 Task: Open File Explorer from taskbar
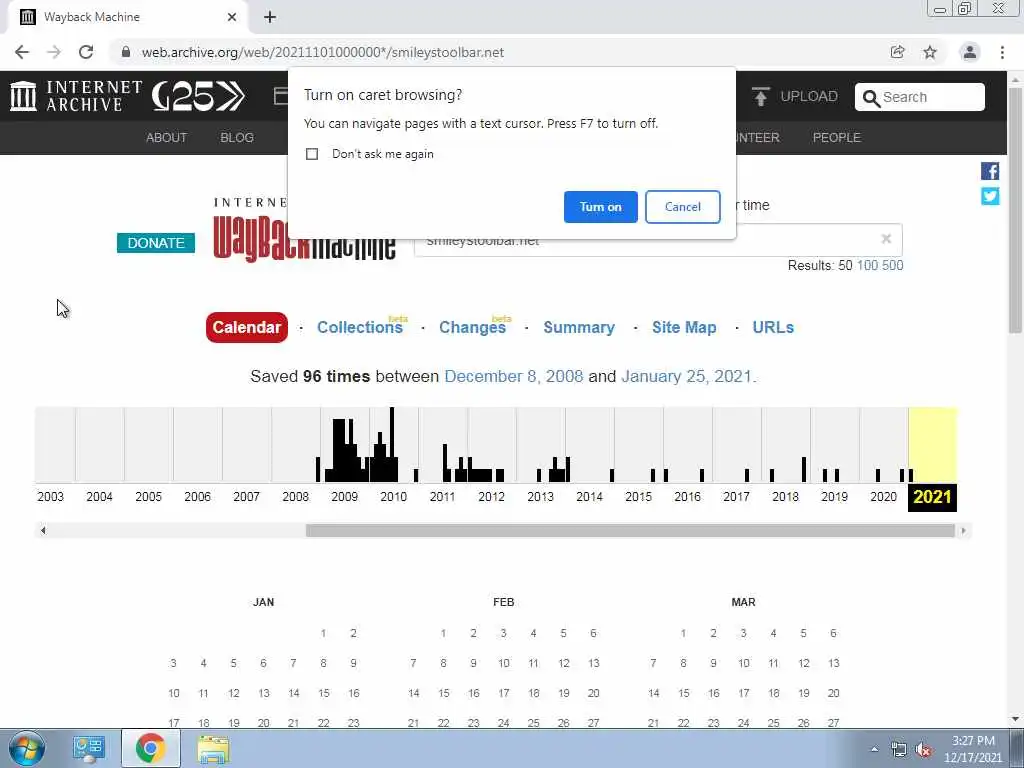(x=214, y=748)
